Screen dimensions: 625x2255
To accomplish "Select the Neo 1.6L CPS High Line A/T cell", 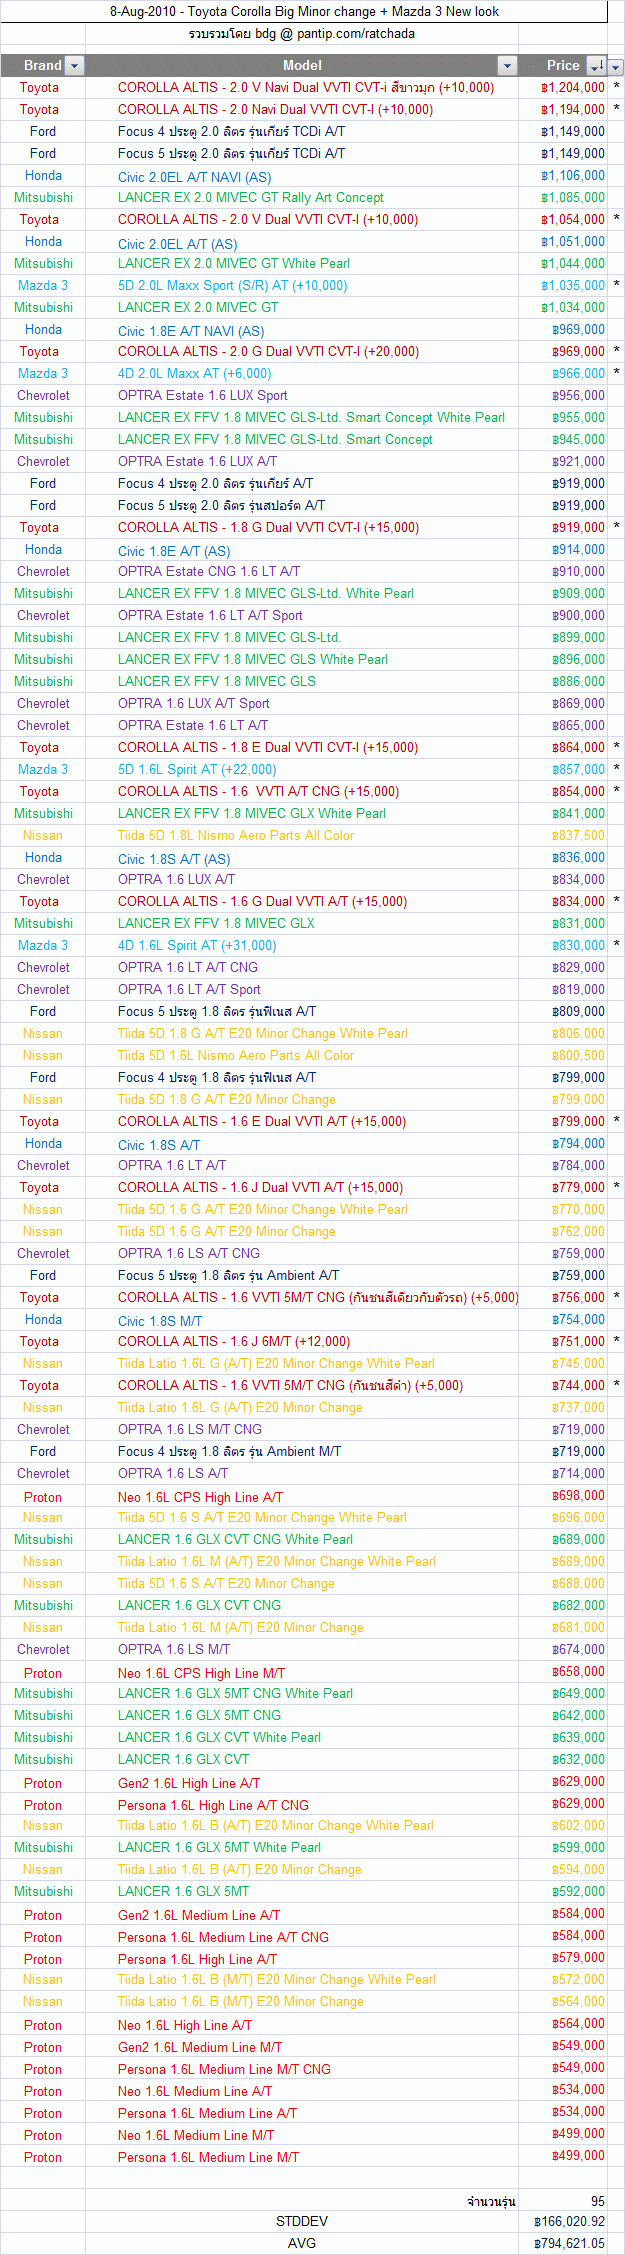I will pyautogui.click(x=200, y=1497).
